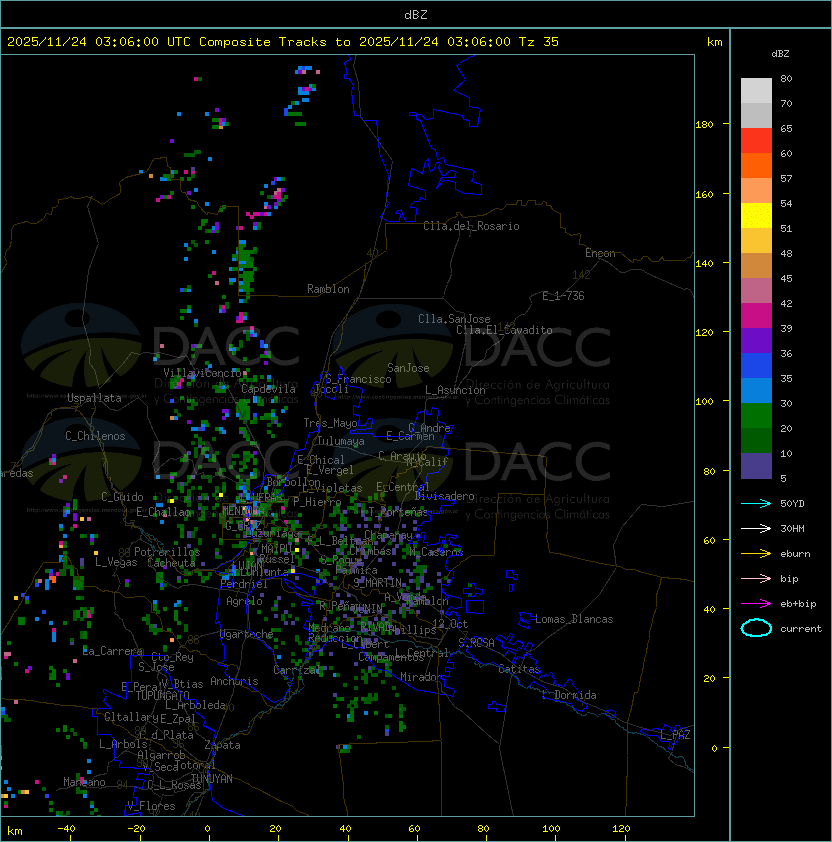Click the 'Anchoris' map label
Viewport: 832px width, 842px height.
pos(234,681)
